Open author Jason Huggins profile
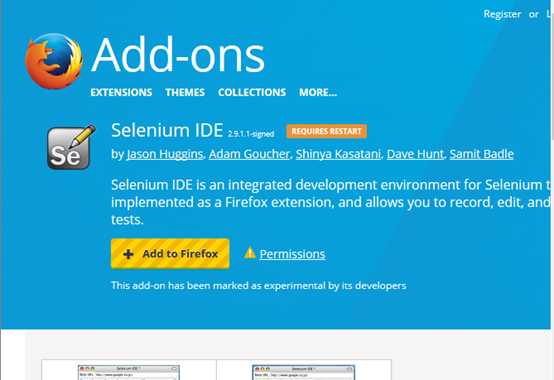 tap(165, 154)
